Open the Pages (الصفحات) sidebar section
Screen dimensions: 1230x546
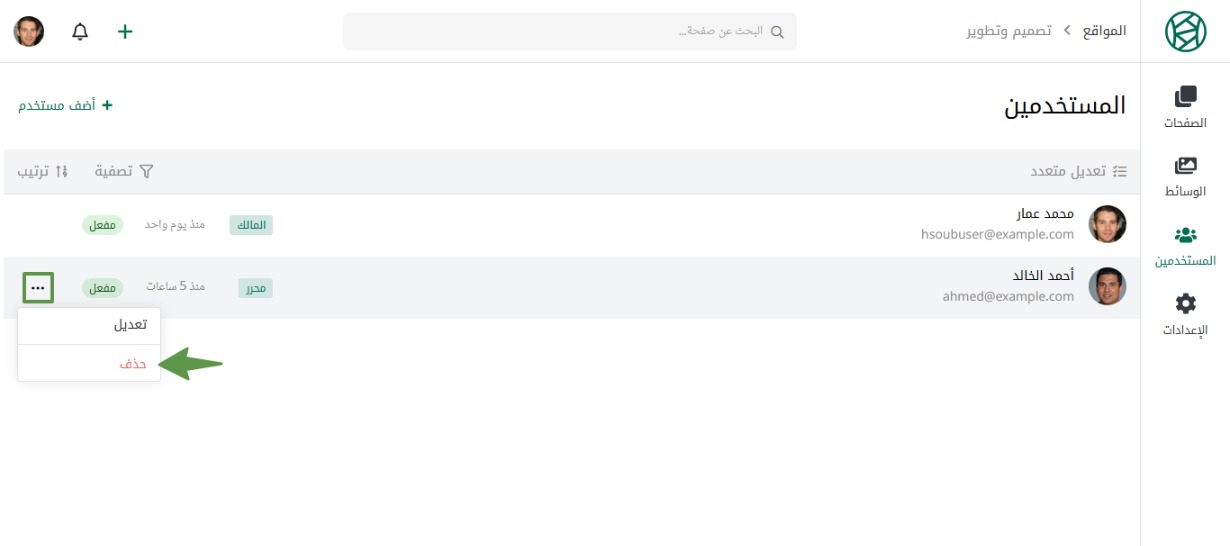(1185, 108)
